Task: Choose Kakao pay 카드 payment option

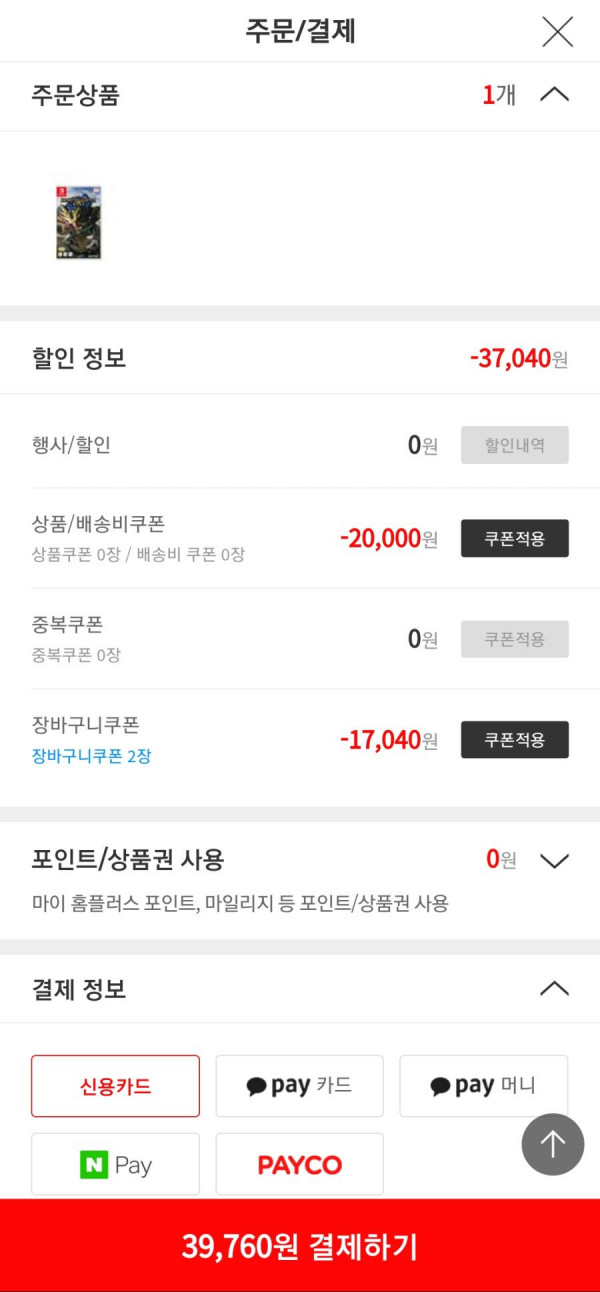Action: pyautogui.click(x=300, y=1086)
